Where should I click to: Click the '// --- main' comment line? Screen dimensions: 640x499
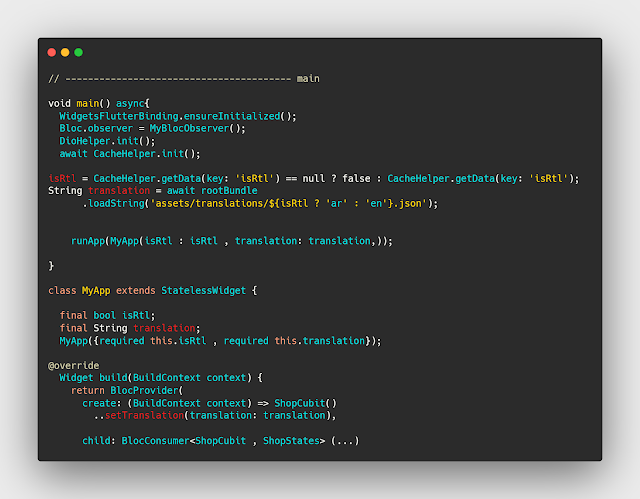184,78
